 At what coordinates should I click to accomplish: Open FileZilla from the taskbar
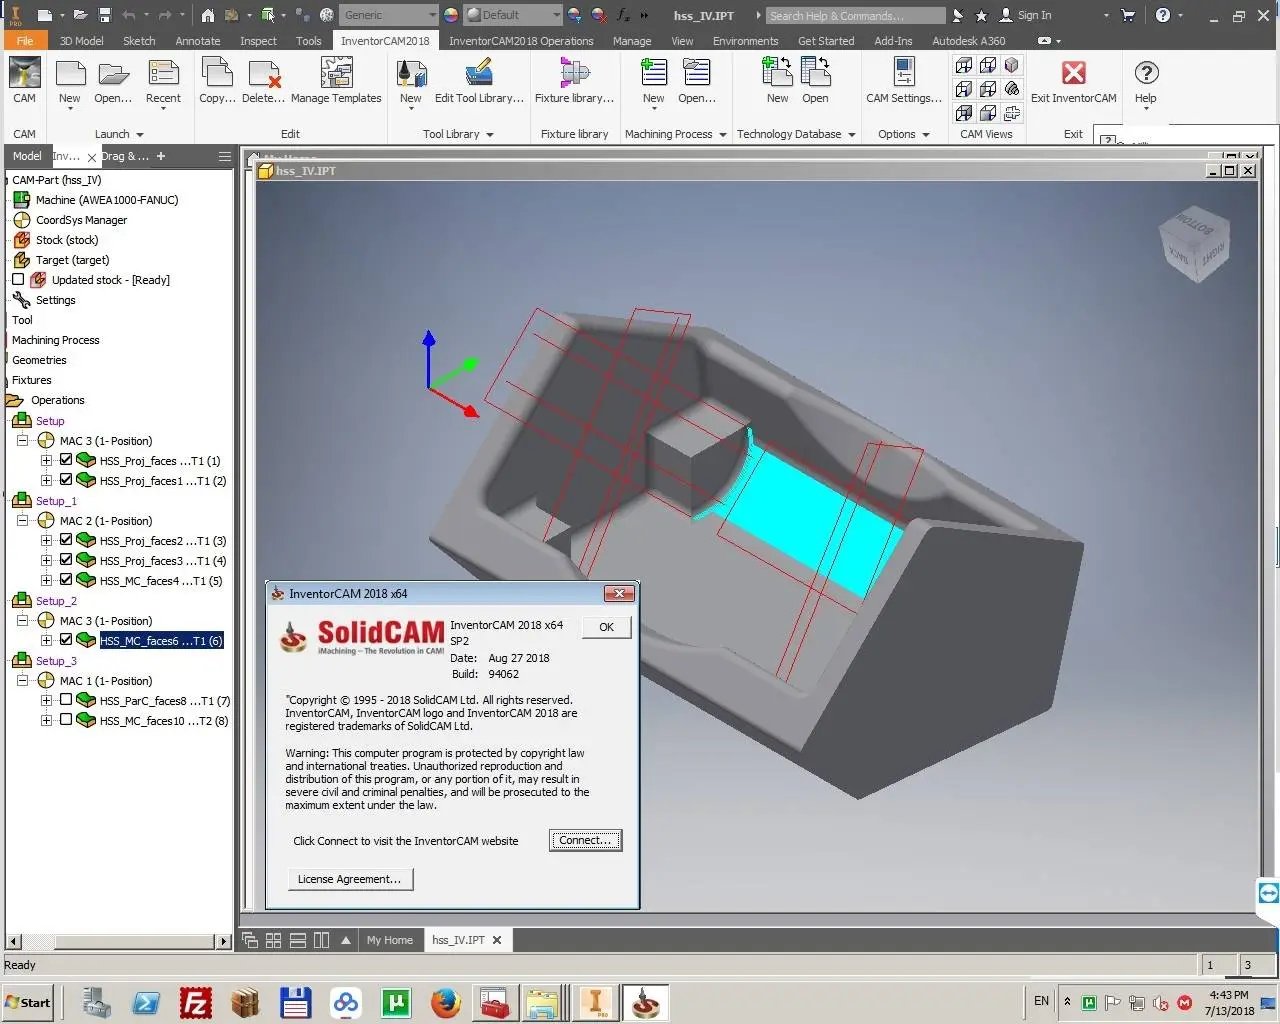(195, 1002)
